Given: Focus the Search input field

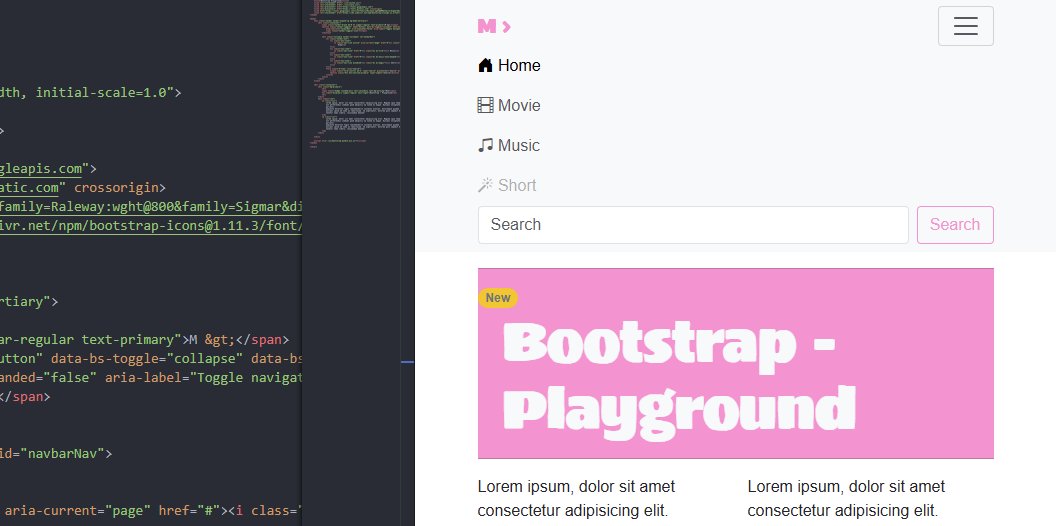Looking at the screenshot, I should (693, 225).
